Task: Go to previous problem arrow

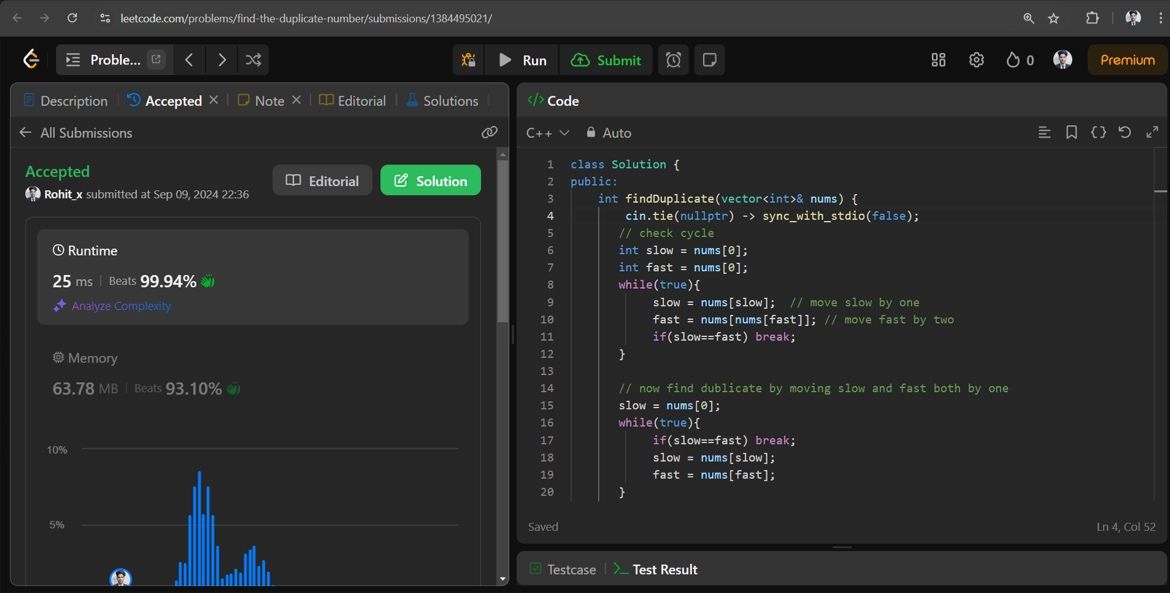Action: [190, 60]
